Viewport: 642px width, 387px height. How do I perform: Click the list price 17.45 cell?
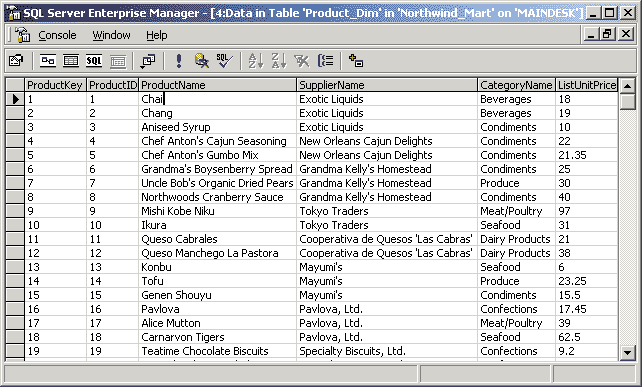coord(587,309)
